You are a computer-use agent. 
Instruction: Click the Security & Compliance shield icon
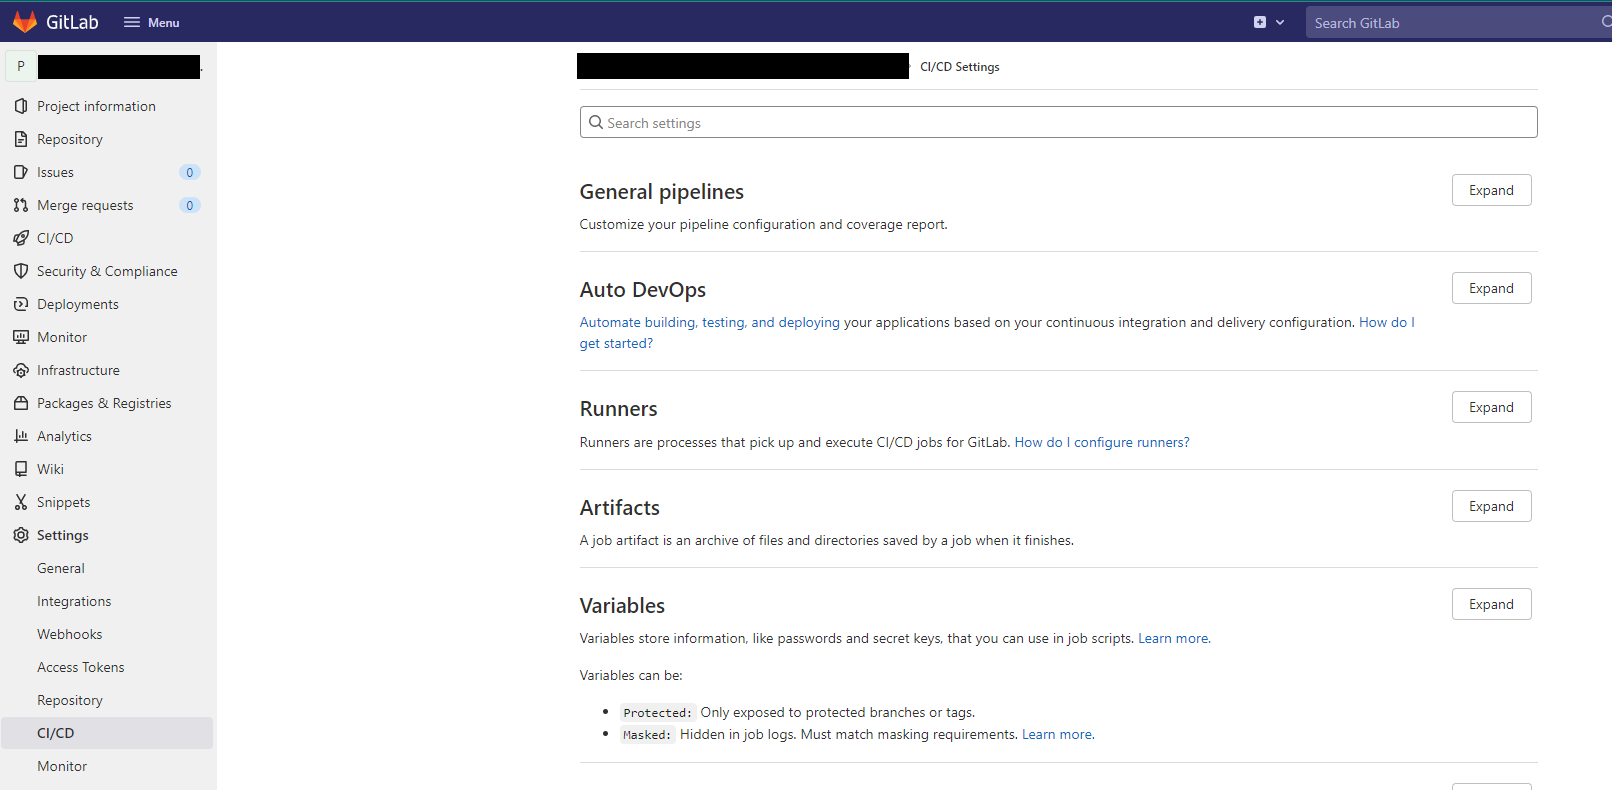pos(21,271)
